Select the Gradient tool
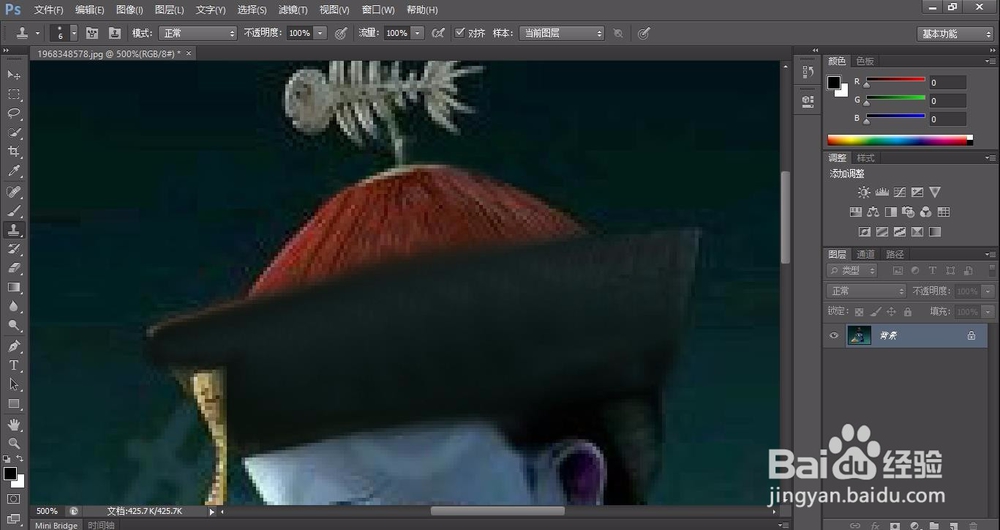The width and height of the screenshot is (1000, 530). [x=13, y=288]
